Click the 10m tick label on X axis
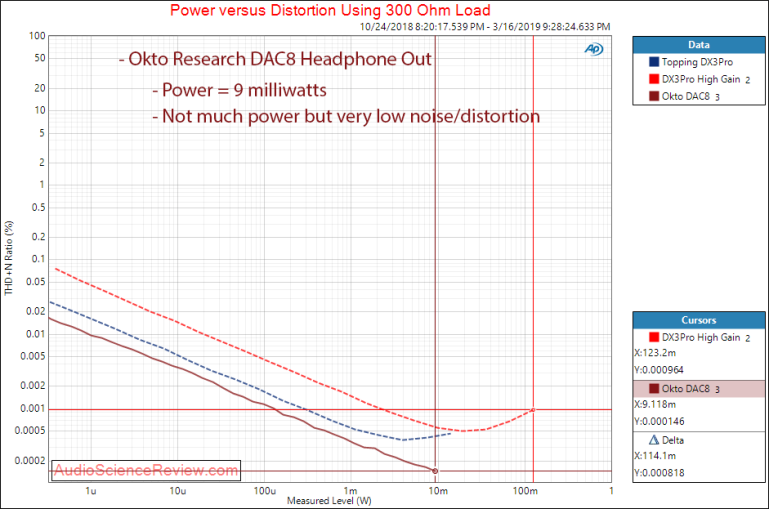 click(438, 491)
